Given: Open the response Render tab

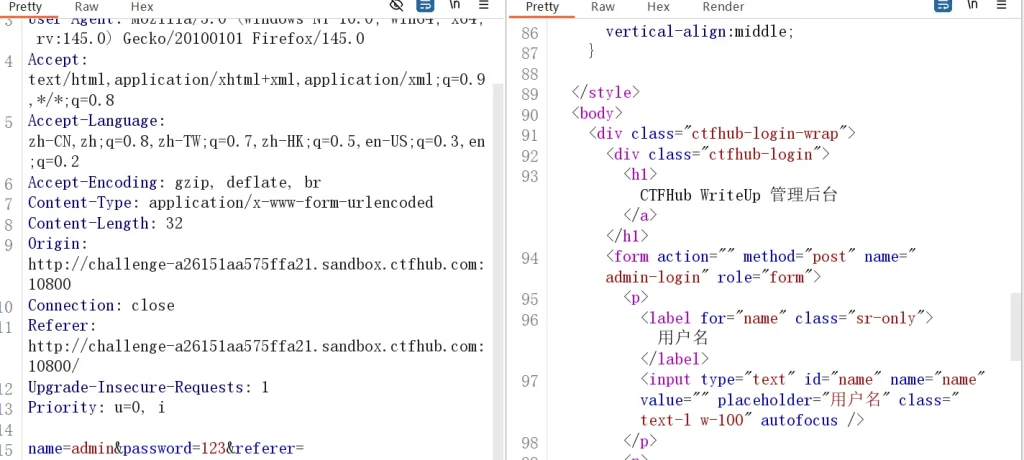Looking at the screenshot, I should 723,6.
